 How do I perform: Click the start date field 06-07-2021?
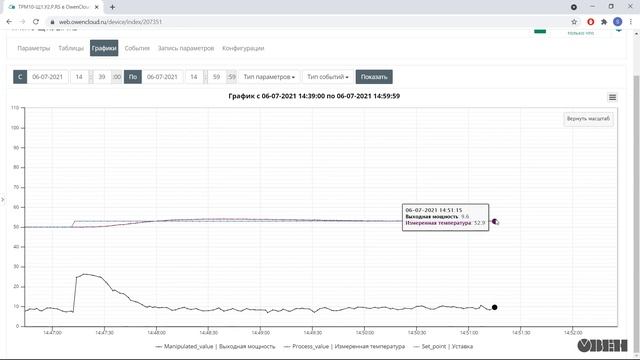[47, 77]
